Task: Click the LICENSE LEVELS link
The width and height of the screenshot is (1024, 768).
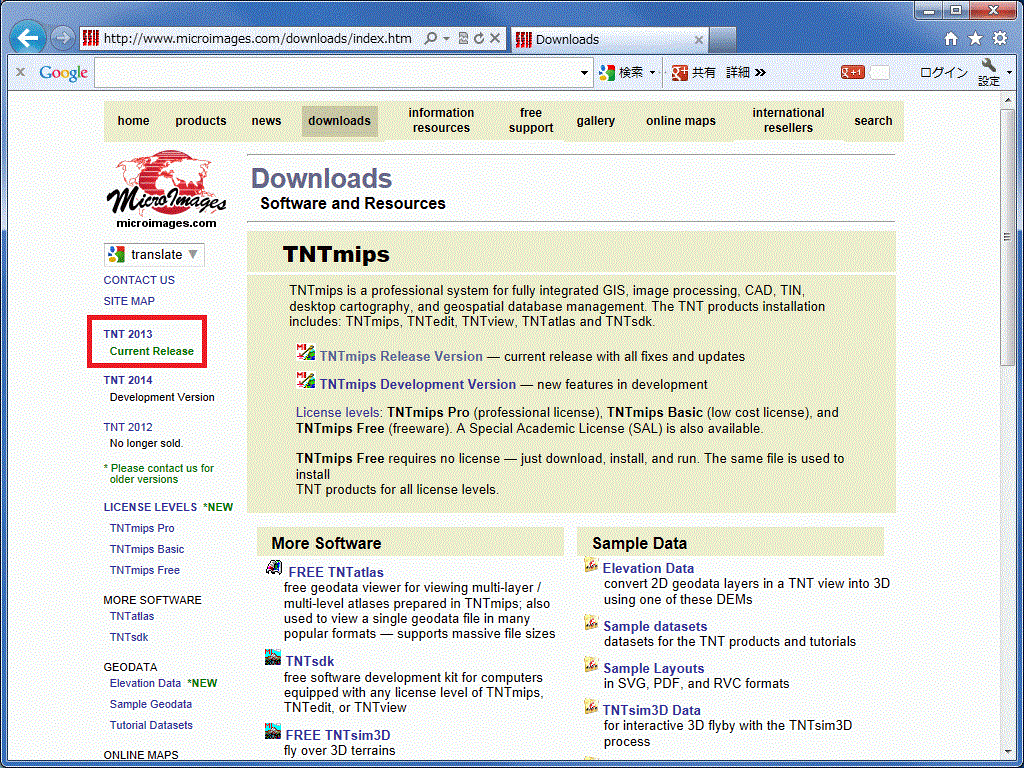Action: [150, 507]
